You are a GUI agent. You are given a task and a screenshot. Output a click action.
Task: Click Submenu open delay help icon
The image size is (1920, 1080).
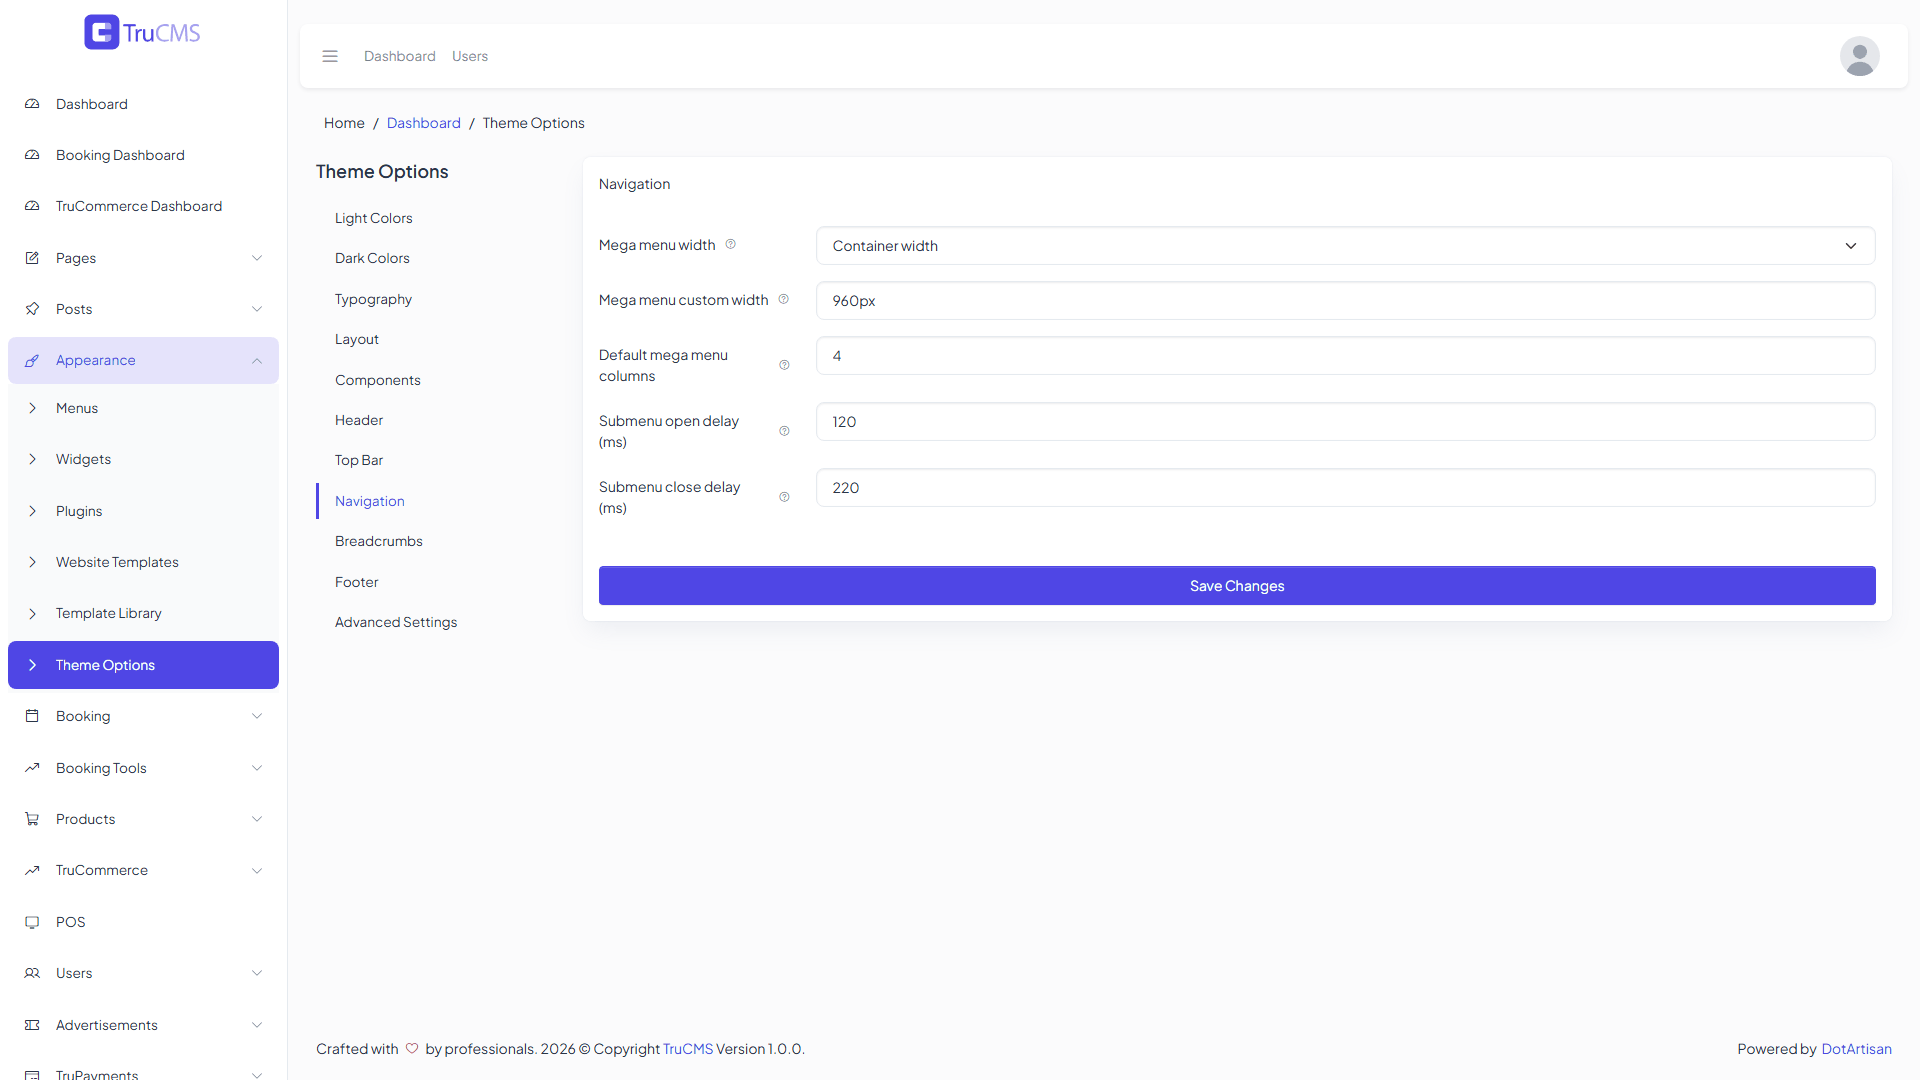coord(784,431)
